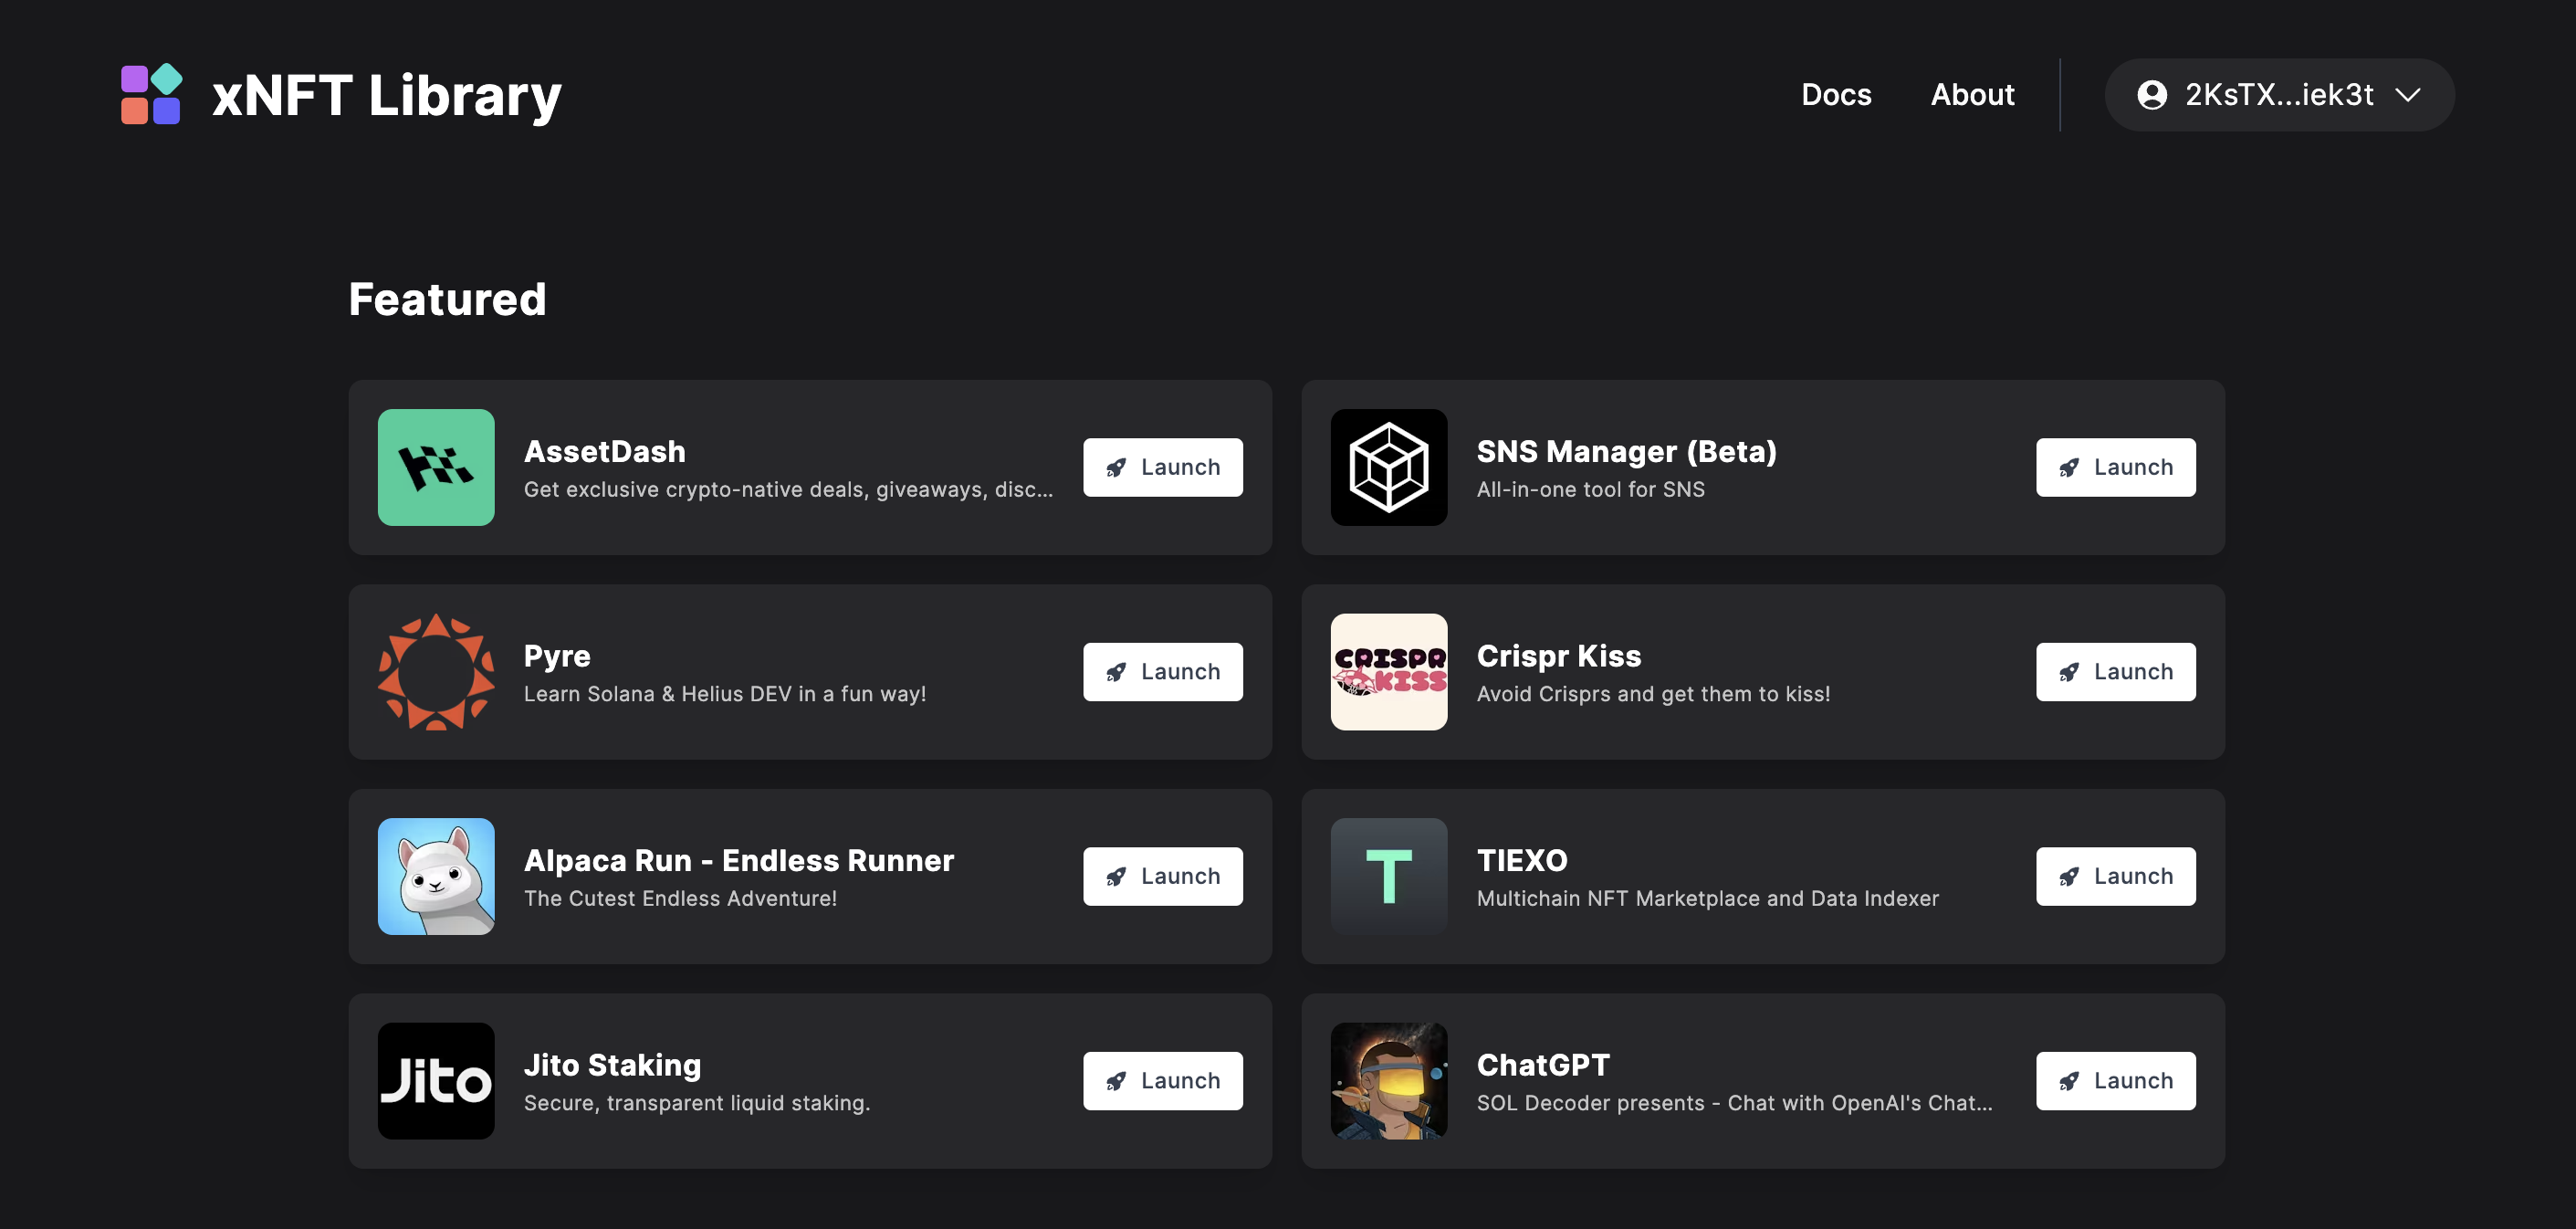Select the Crispr Kiss title text
Screen dimensions: 2576x1229
[1558, 656]
